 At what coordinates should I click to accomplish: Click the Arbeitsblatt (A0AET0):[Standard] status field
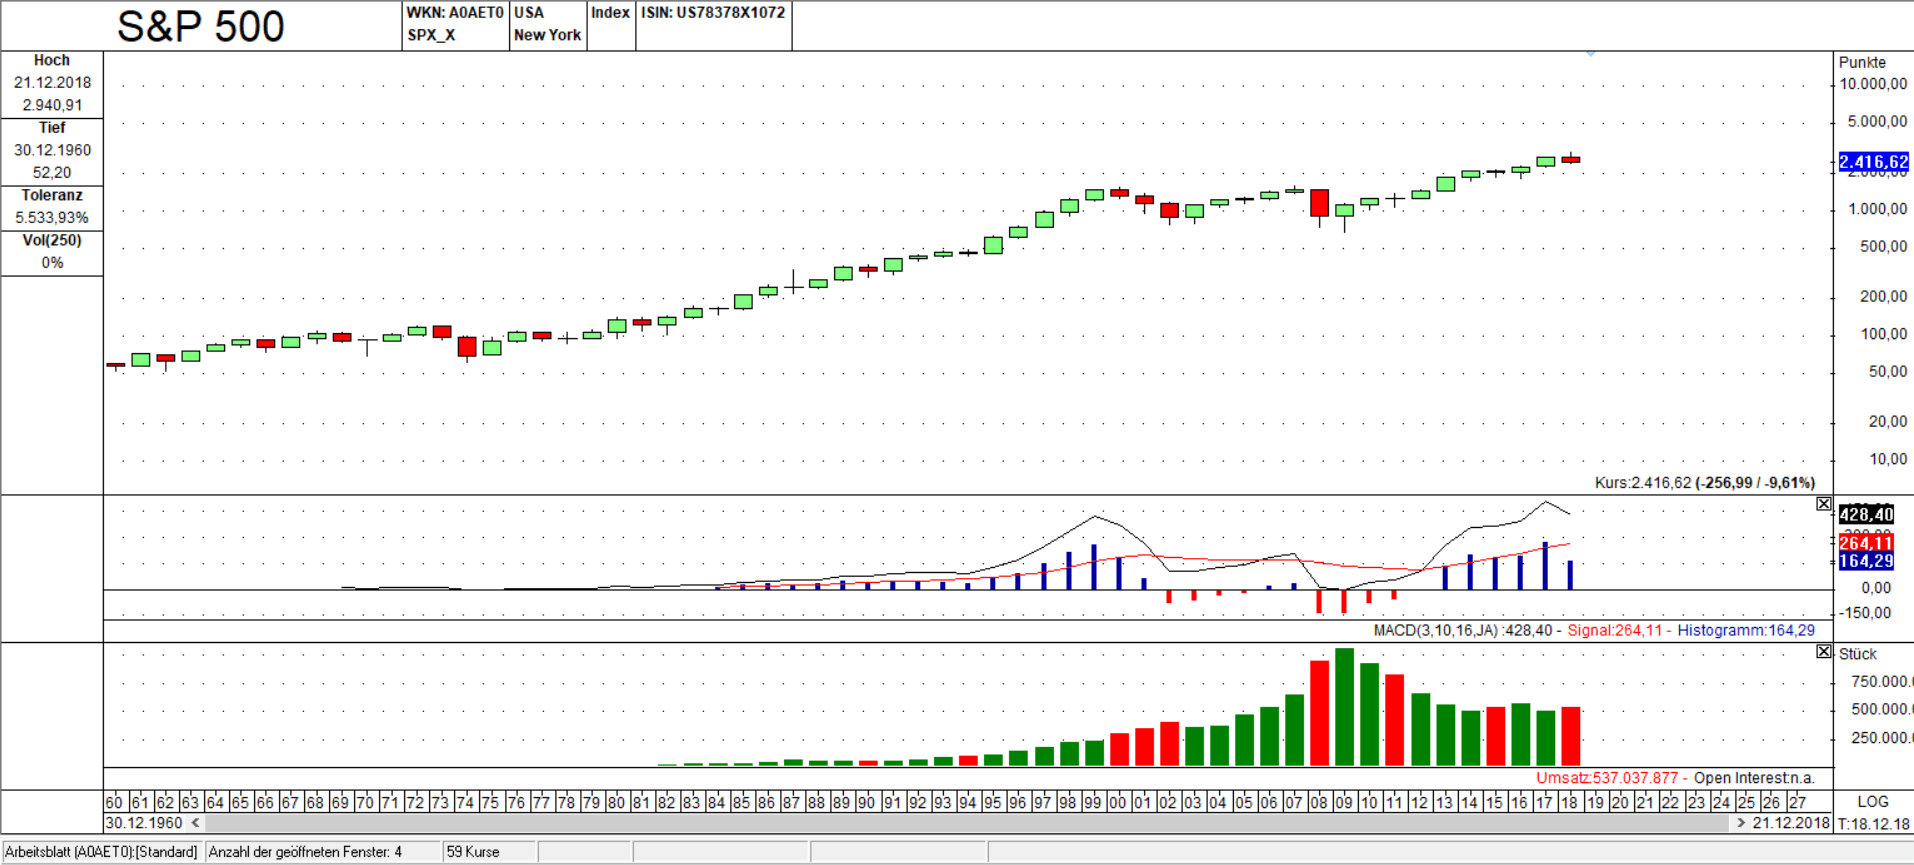101,852
